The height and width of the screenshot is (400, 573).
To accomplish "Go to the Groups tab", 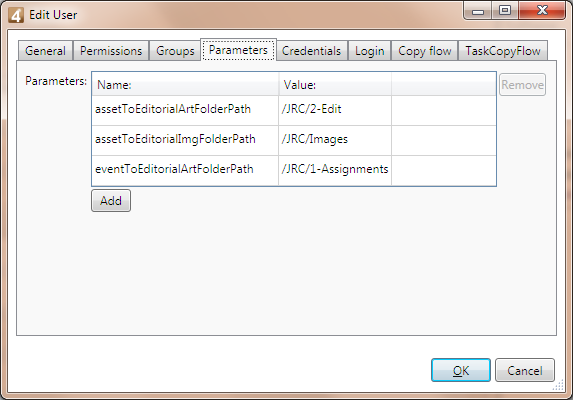I will (175, 51).
